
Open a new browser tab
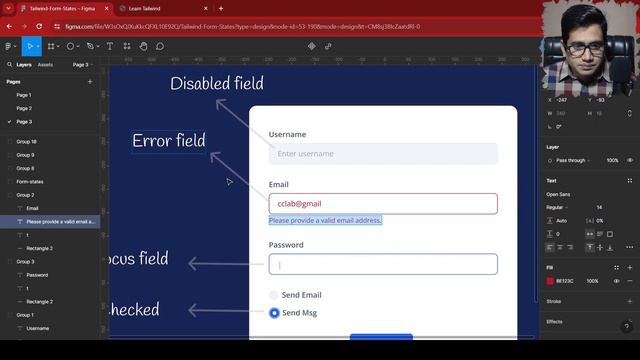point(221,8)
